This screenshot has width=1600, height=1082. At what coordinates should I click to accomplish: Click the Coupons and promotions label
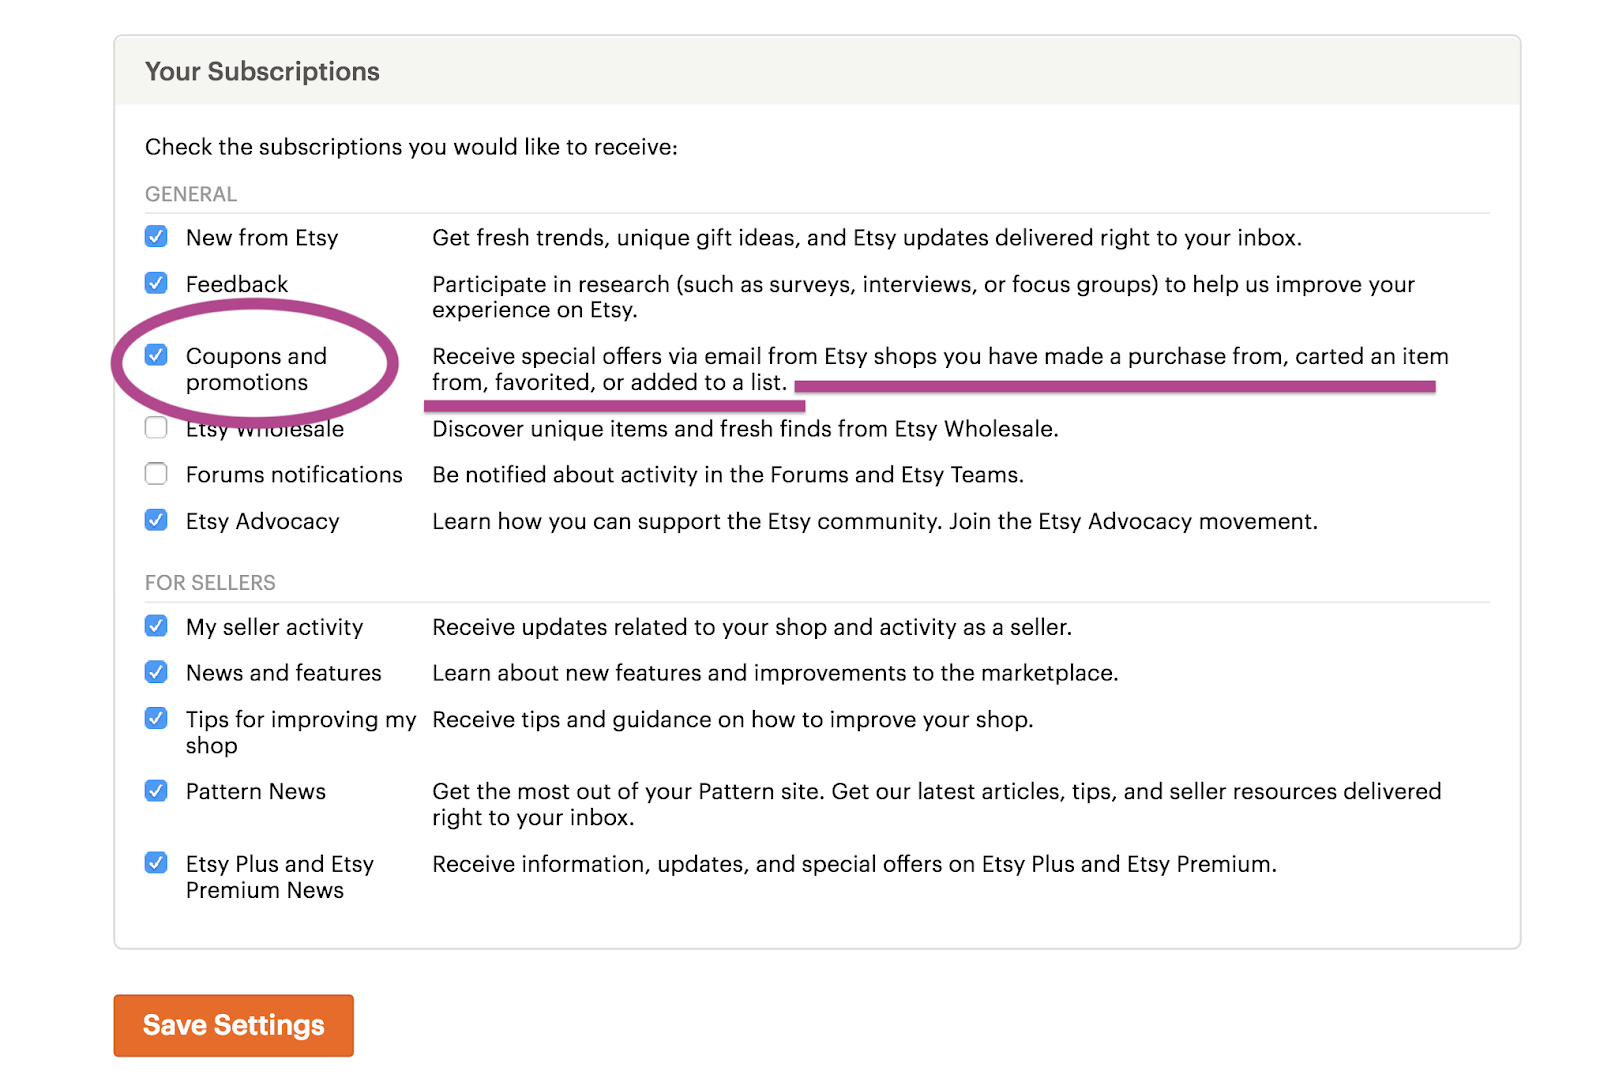(256, 369)
